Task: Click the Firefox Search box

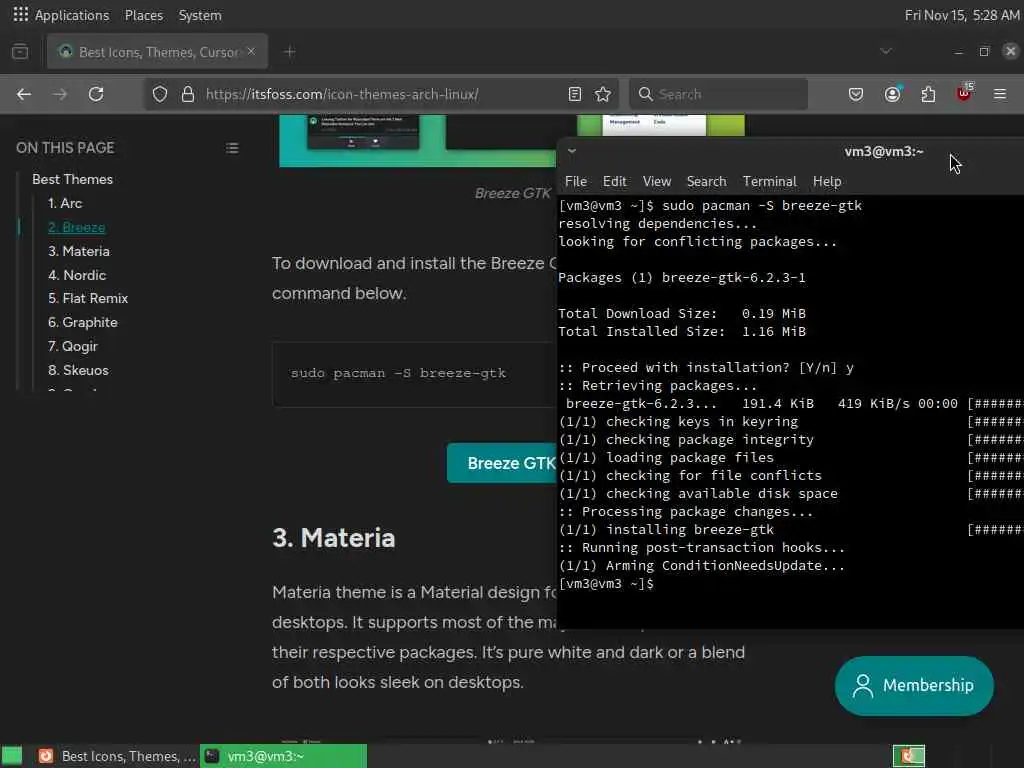Action: pos(718,94)
